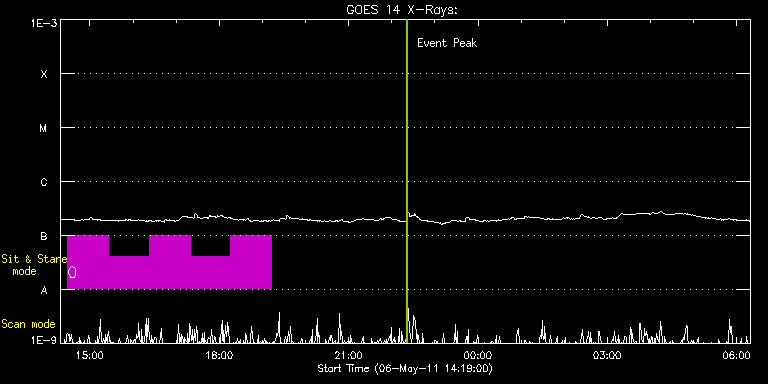Click the white '0' marker in magenta block

(x=72, y=272)
